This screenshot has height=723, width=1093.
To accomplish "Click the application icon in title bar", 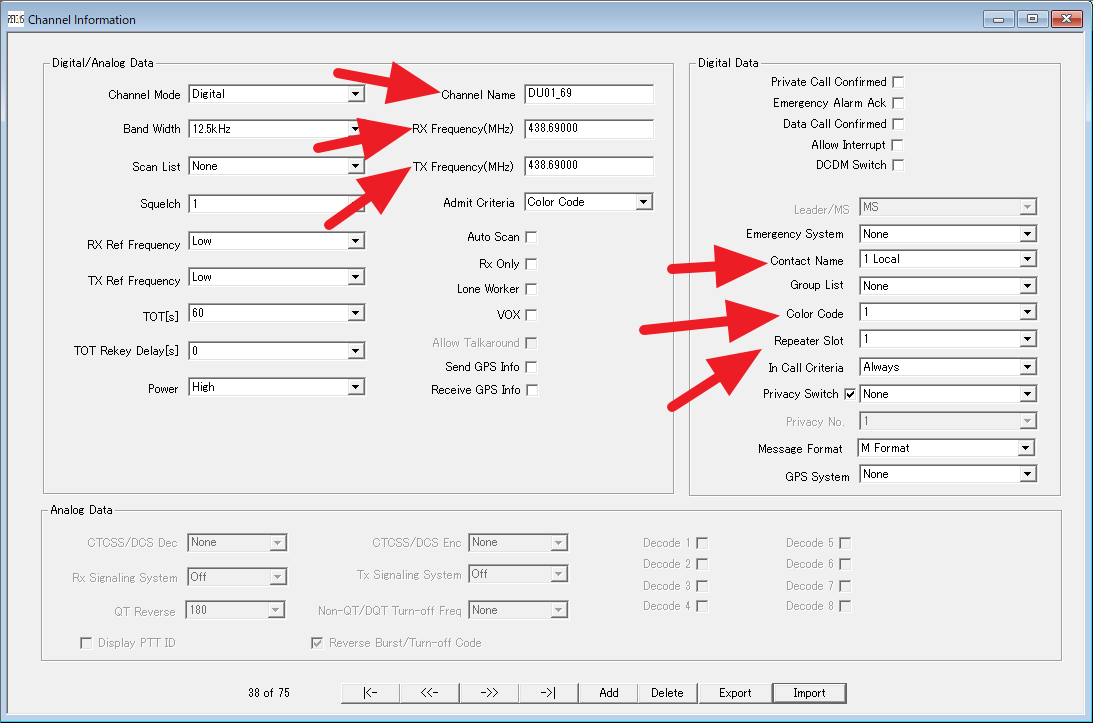I will (x=15, y=19).
